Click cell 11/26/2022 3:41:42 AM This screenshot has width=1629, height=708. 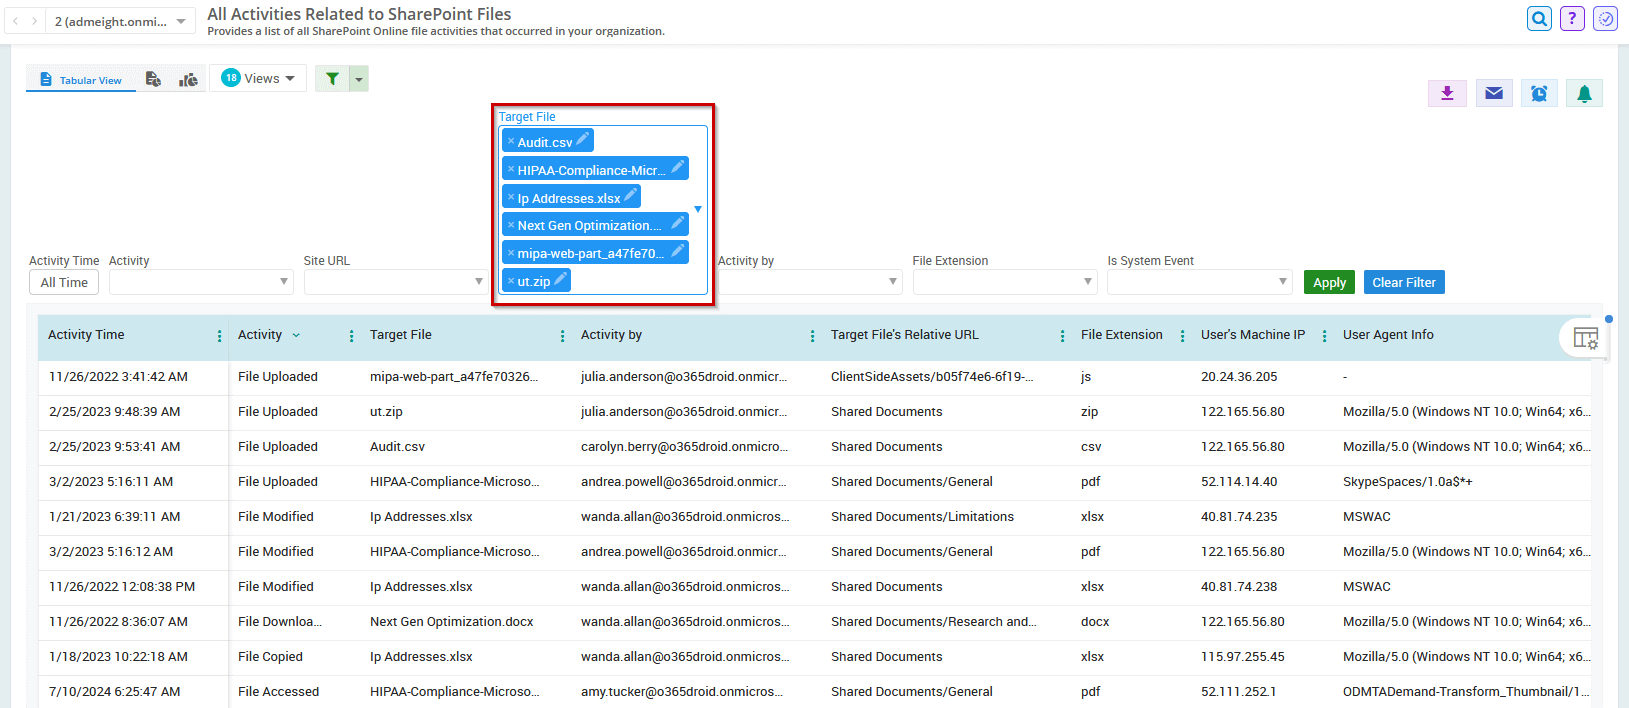tap(118, 377)
